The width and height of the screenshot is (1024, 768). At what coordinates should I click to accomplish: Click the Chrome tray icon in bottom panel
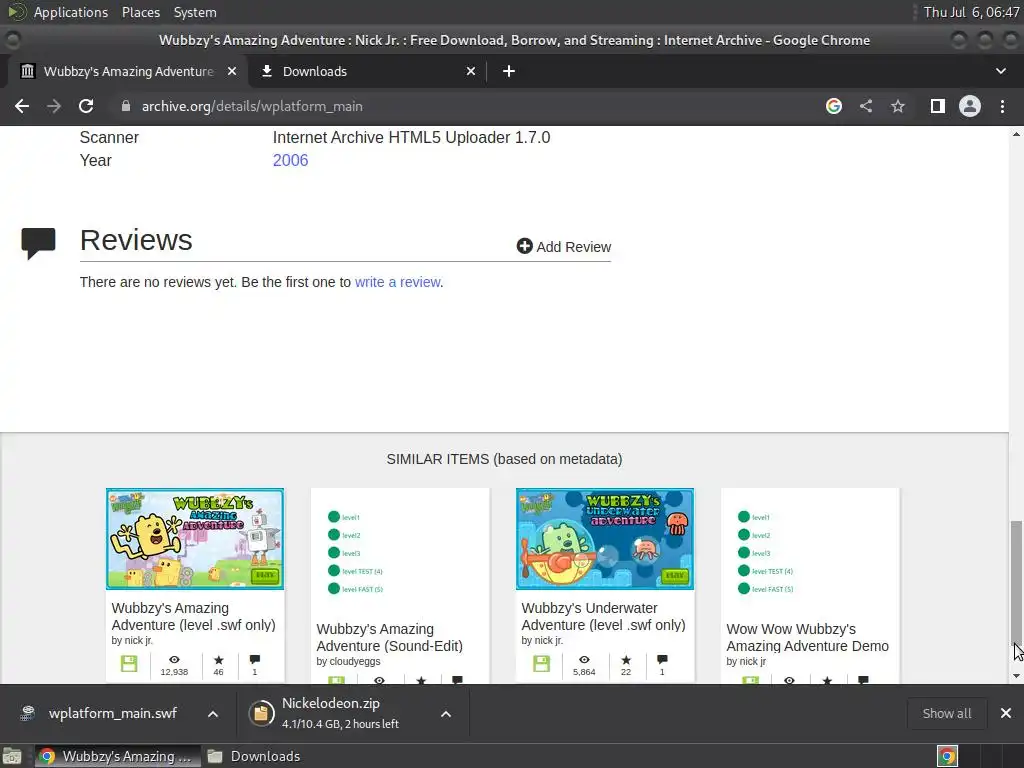[947, 756]
